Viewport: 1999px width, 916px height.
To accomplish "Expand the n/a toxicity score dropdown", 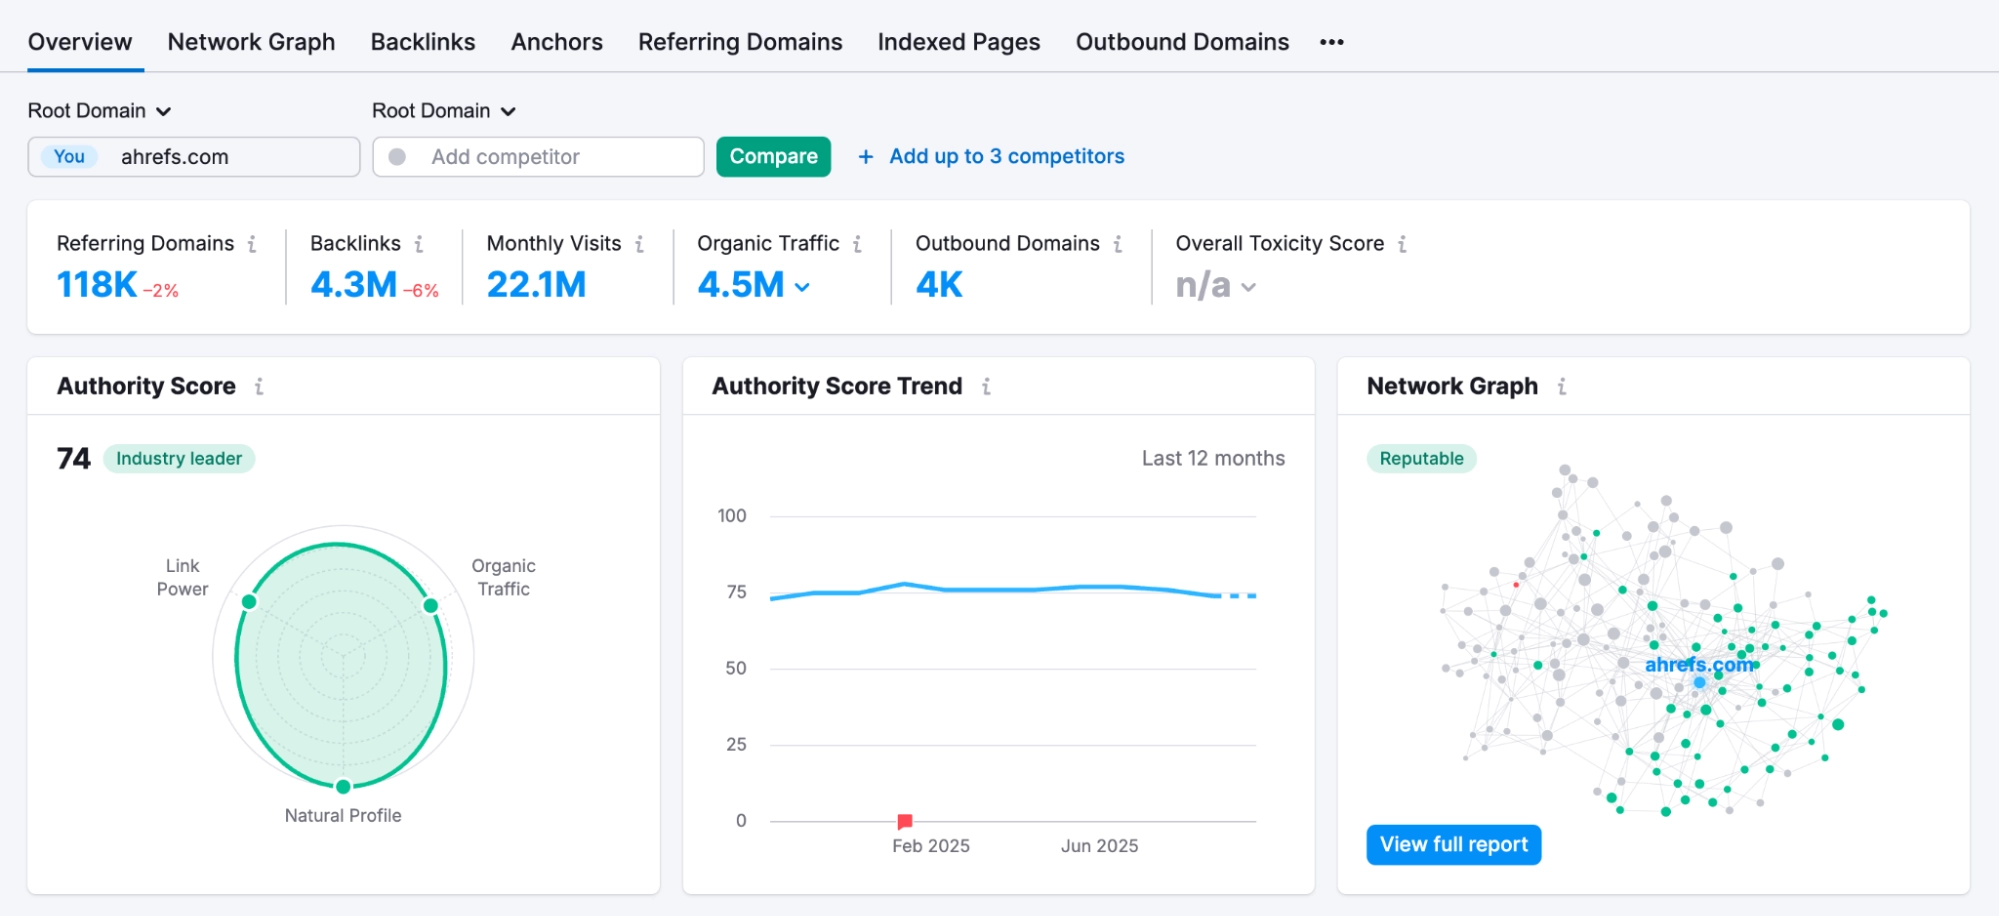I will [1247, 287].
